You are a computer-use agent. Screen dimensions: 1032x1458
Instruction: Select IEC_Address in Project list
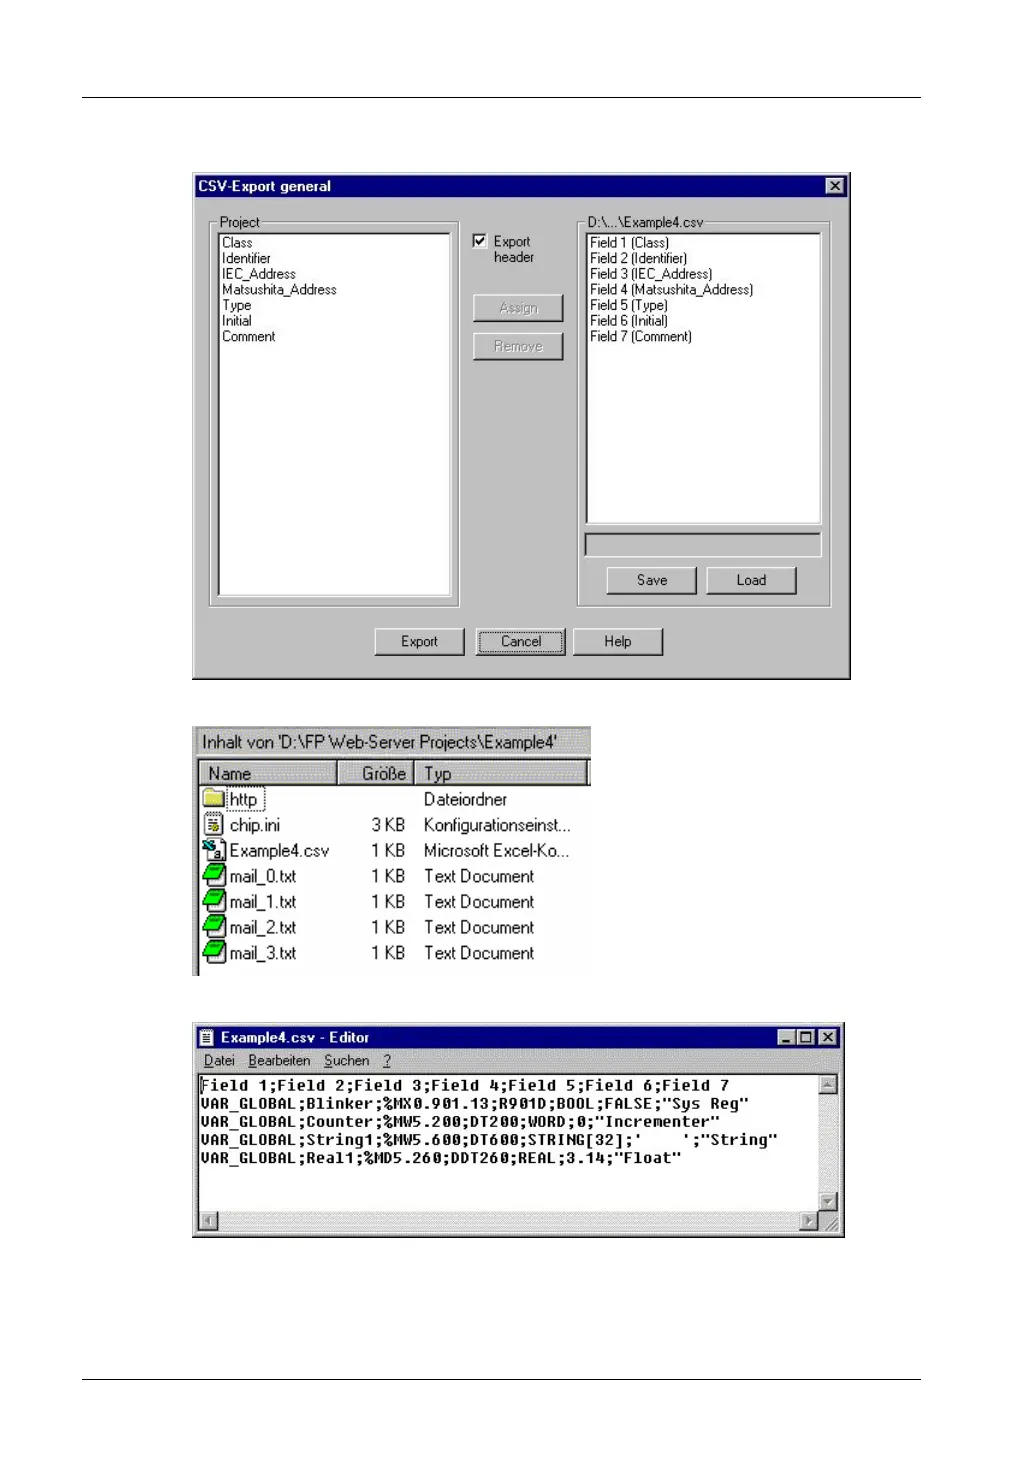click(259, 274)
